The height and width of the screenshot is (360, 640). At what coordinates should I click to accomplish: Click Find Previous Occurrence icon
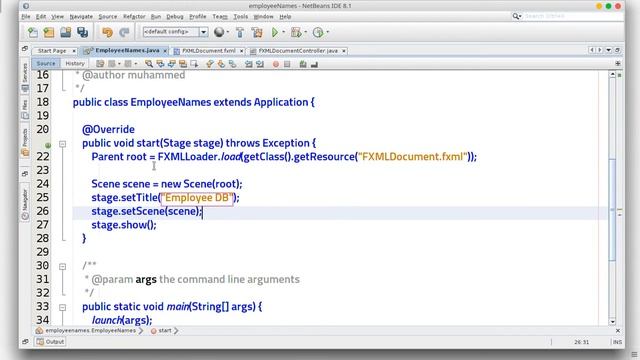tap(160, 64)
